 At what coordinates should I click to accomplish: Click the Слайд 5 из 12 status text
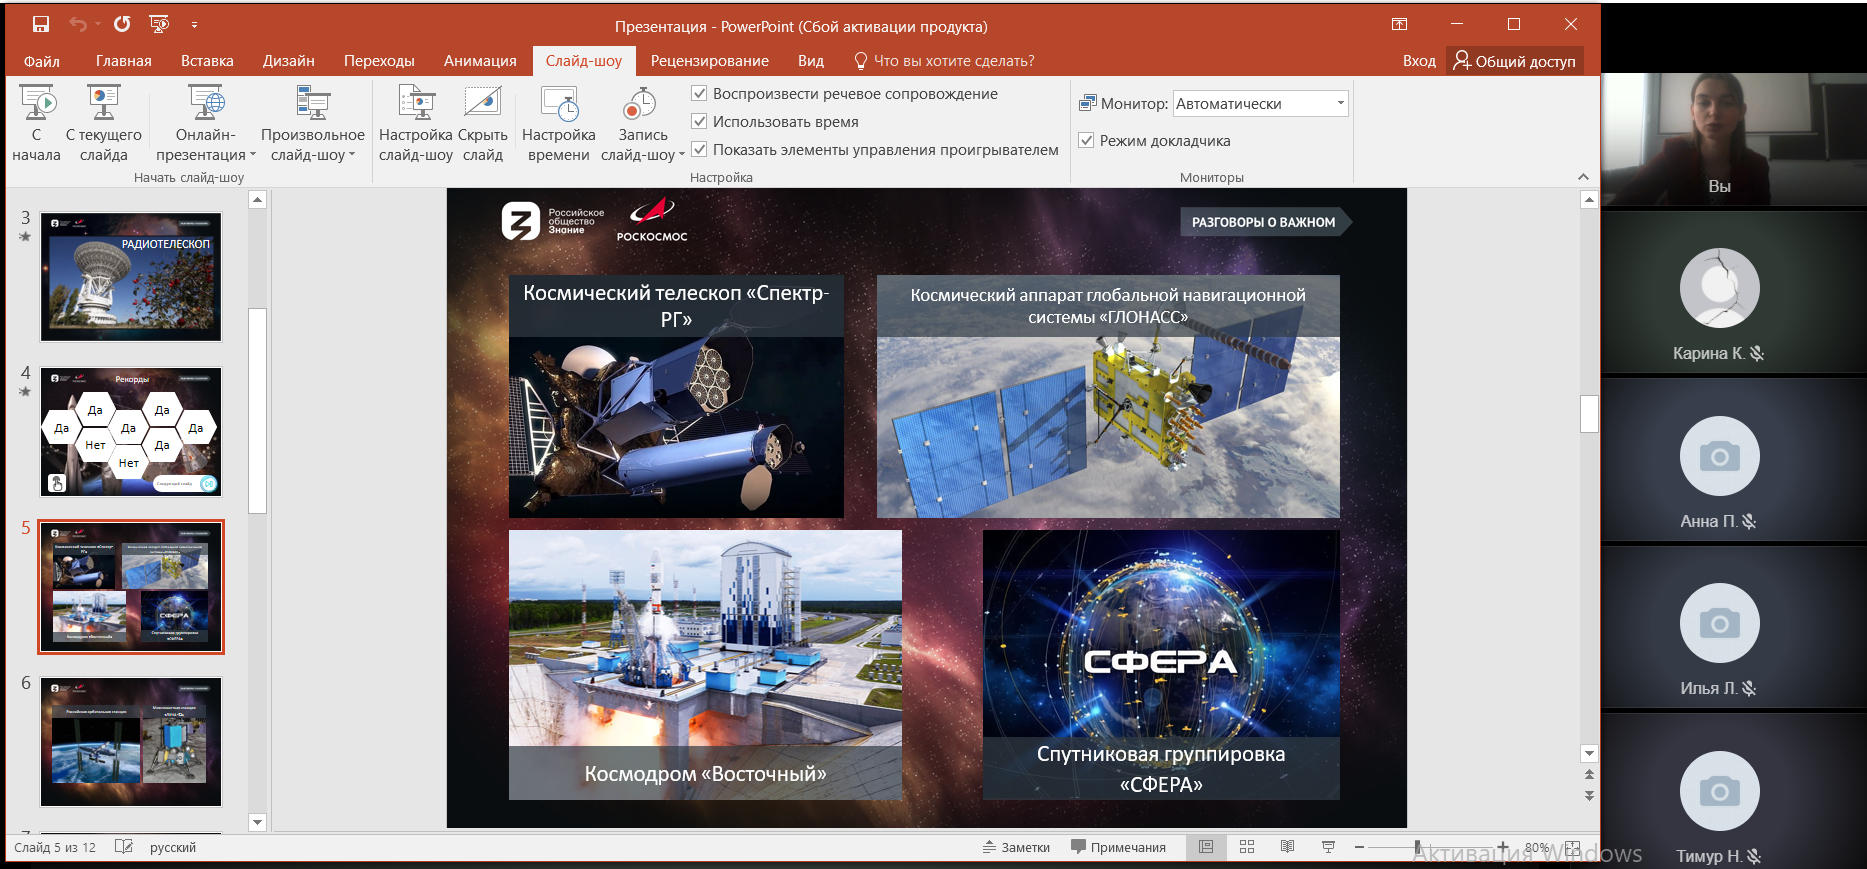[x=55, y=847]
